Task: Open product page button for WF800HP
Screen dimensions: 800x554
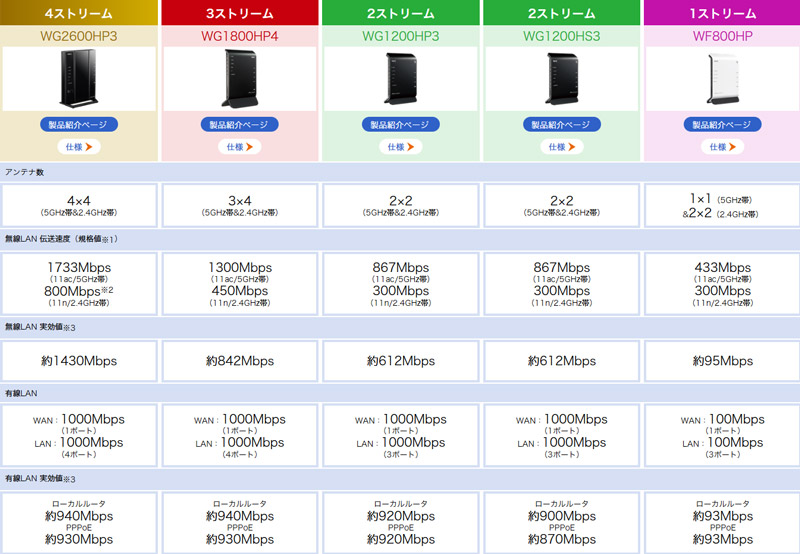Action: [722, 124]
